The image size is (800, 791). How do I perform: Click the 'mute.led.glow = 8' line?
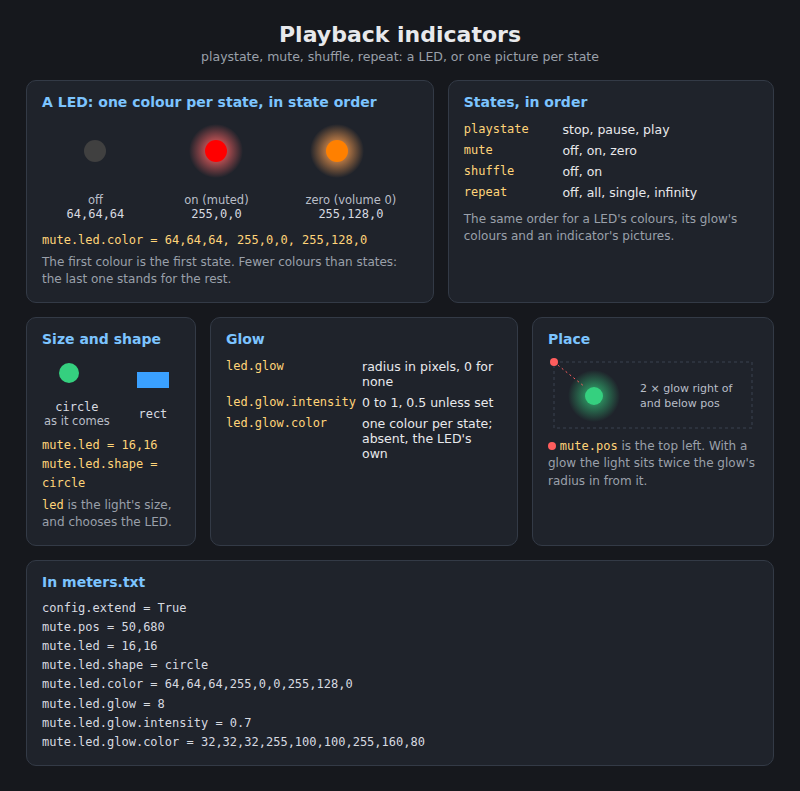pos(103,704)
